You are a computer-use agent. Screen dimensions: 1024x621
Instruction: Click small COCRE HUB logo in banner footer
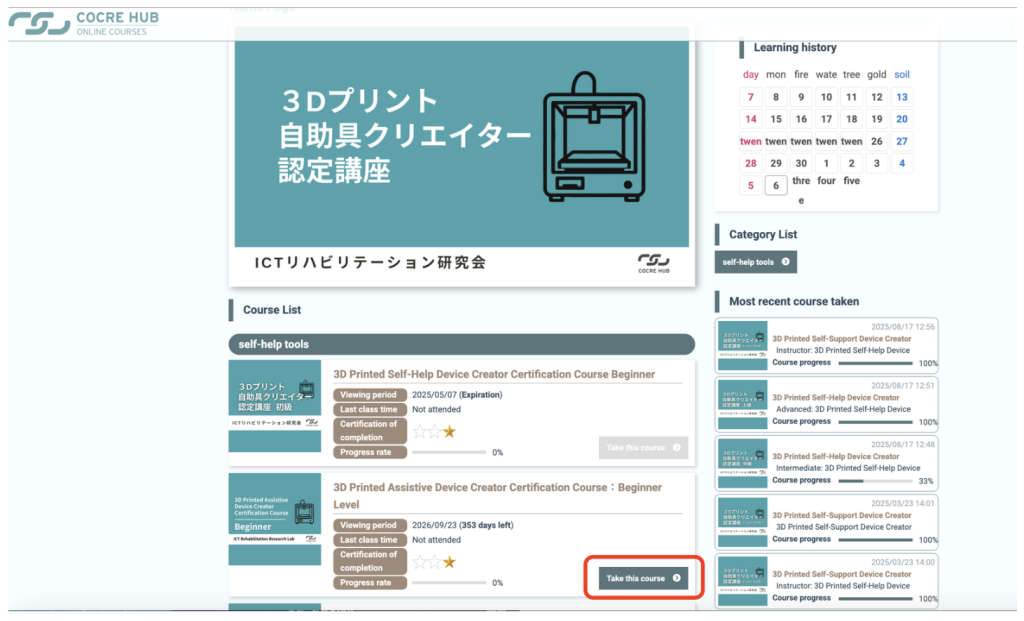coord(655,262)
